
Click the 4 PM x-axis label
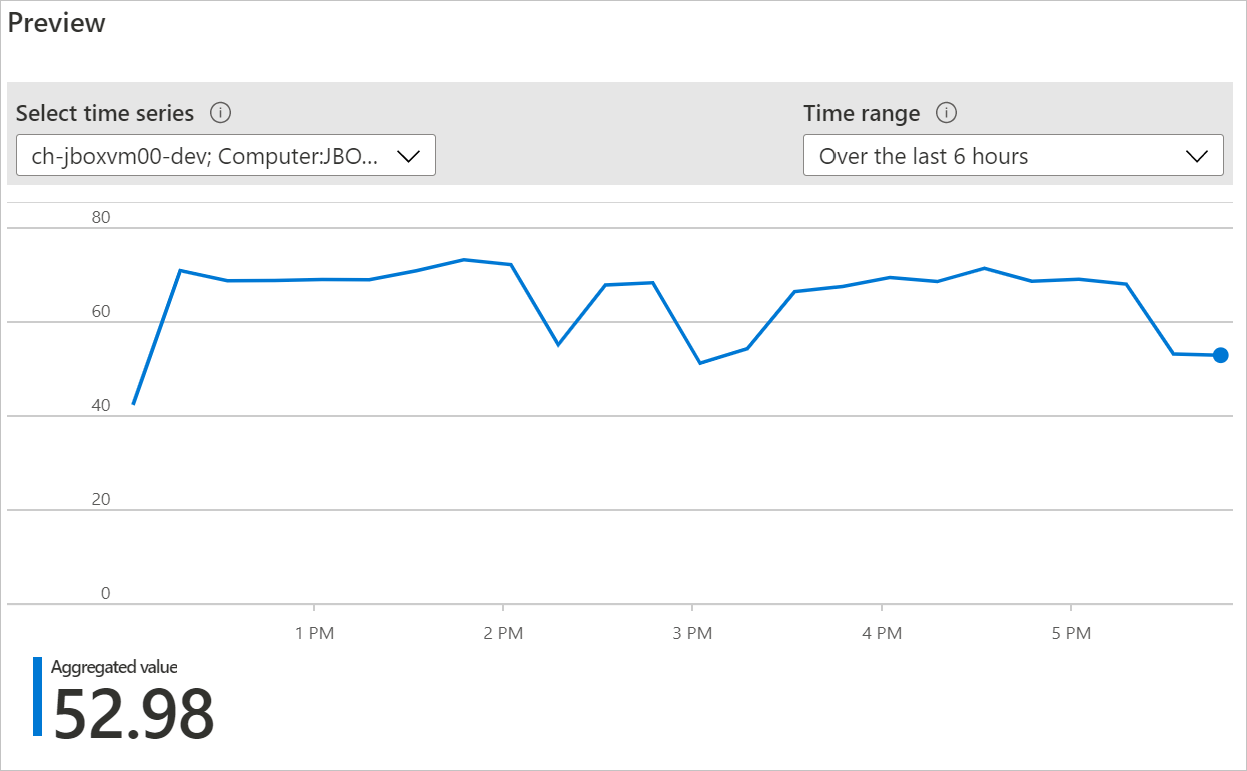(x=881, y=633)
